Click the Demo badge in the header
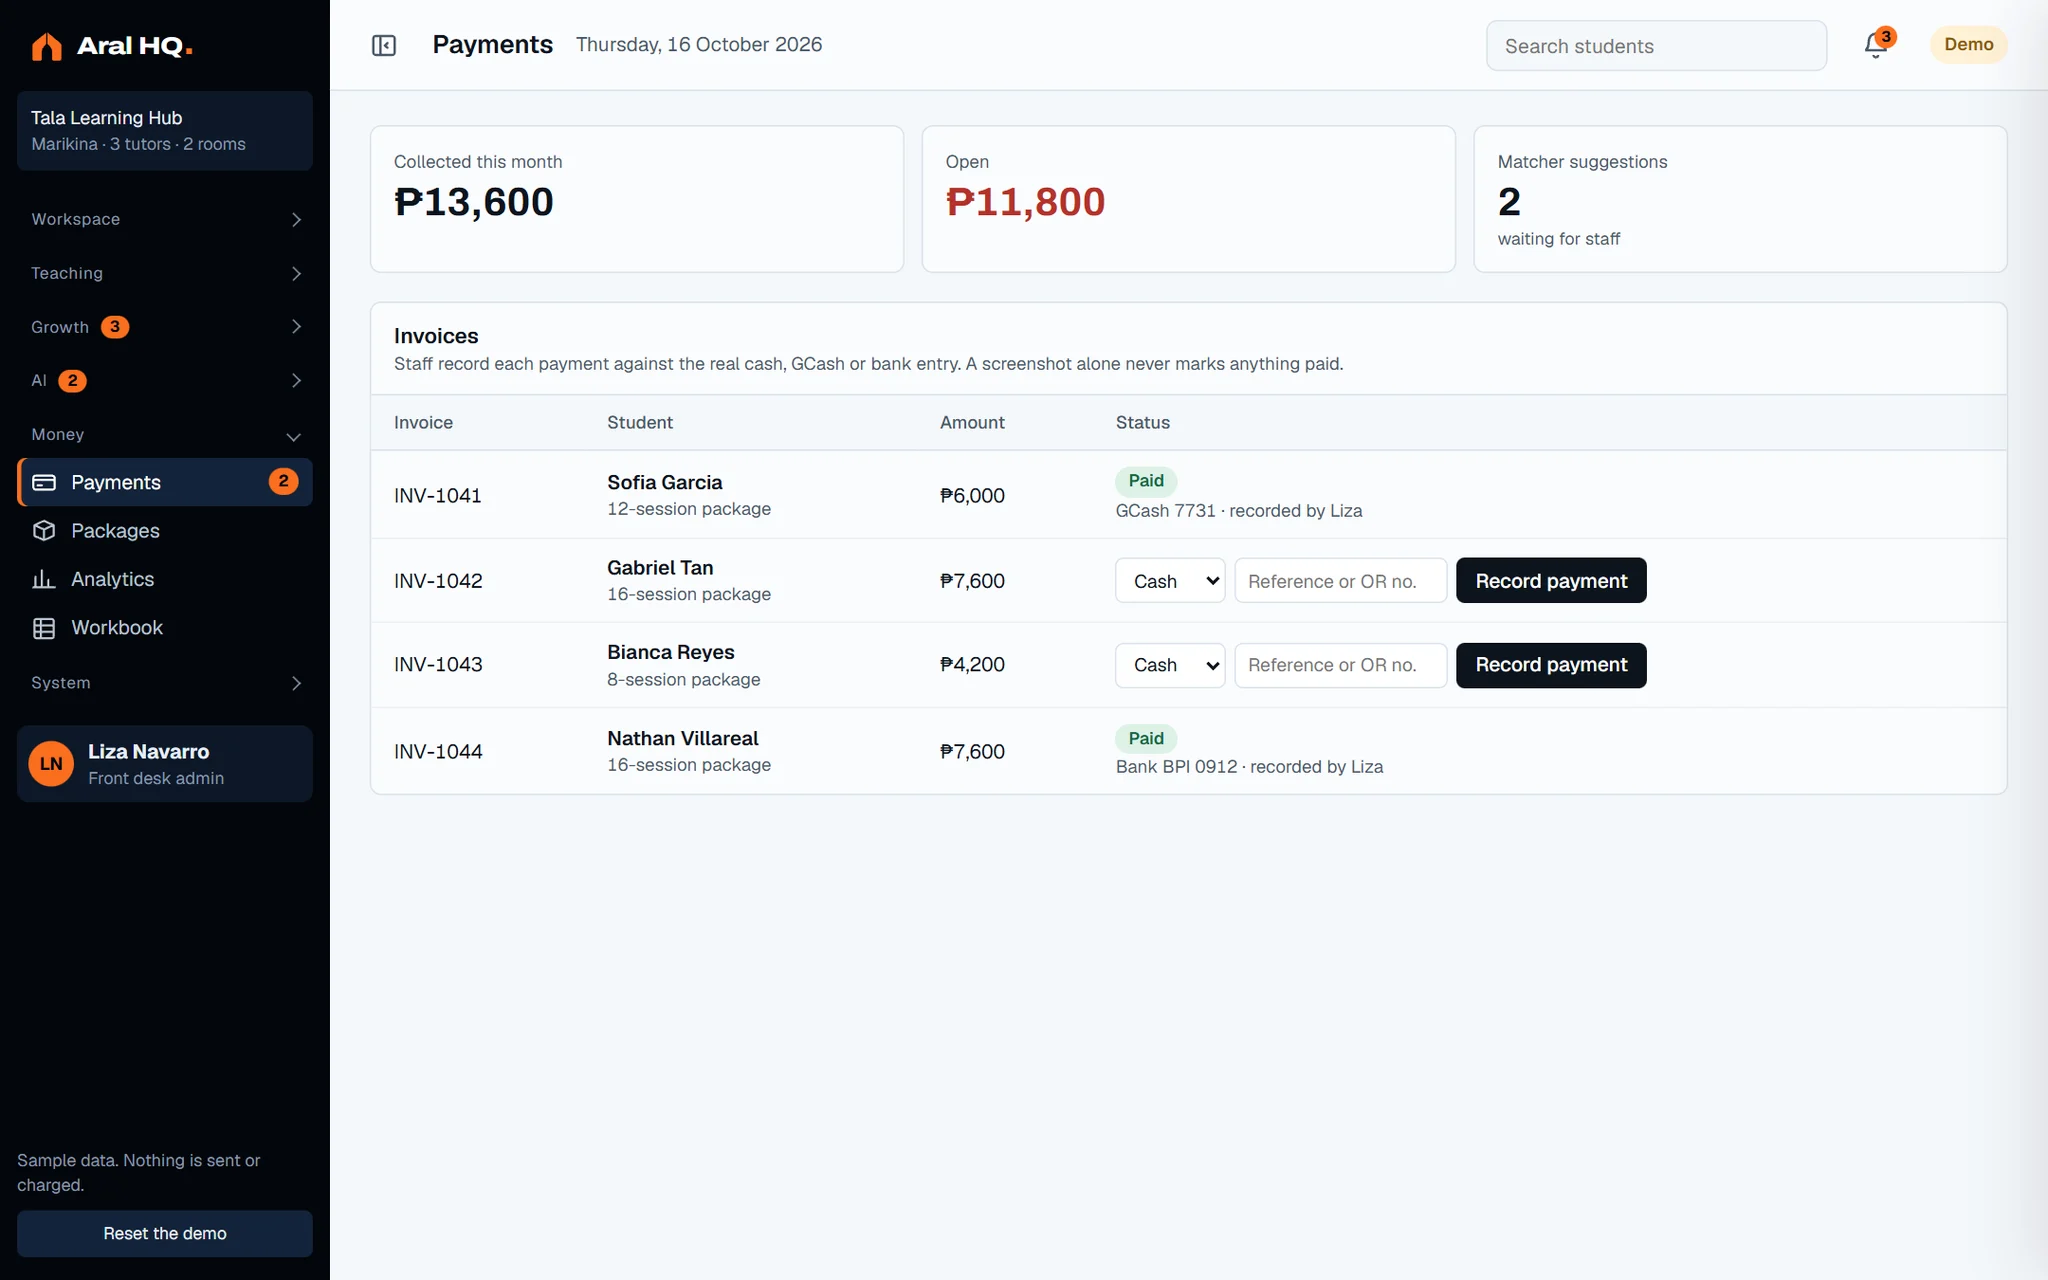The image size is (2048, 1280). point(1968,45)
